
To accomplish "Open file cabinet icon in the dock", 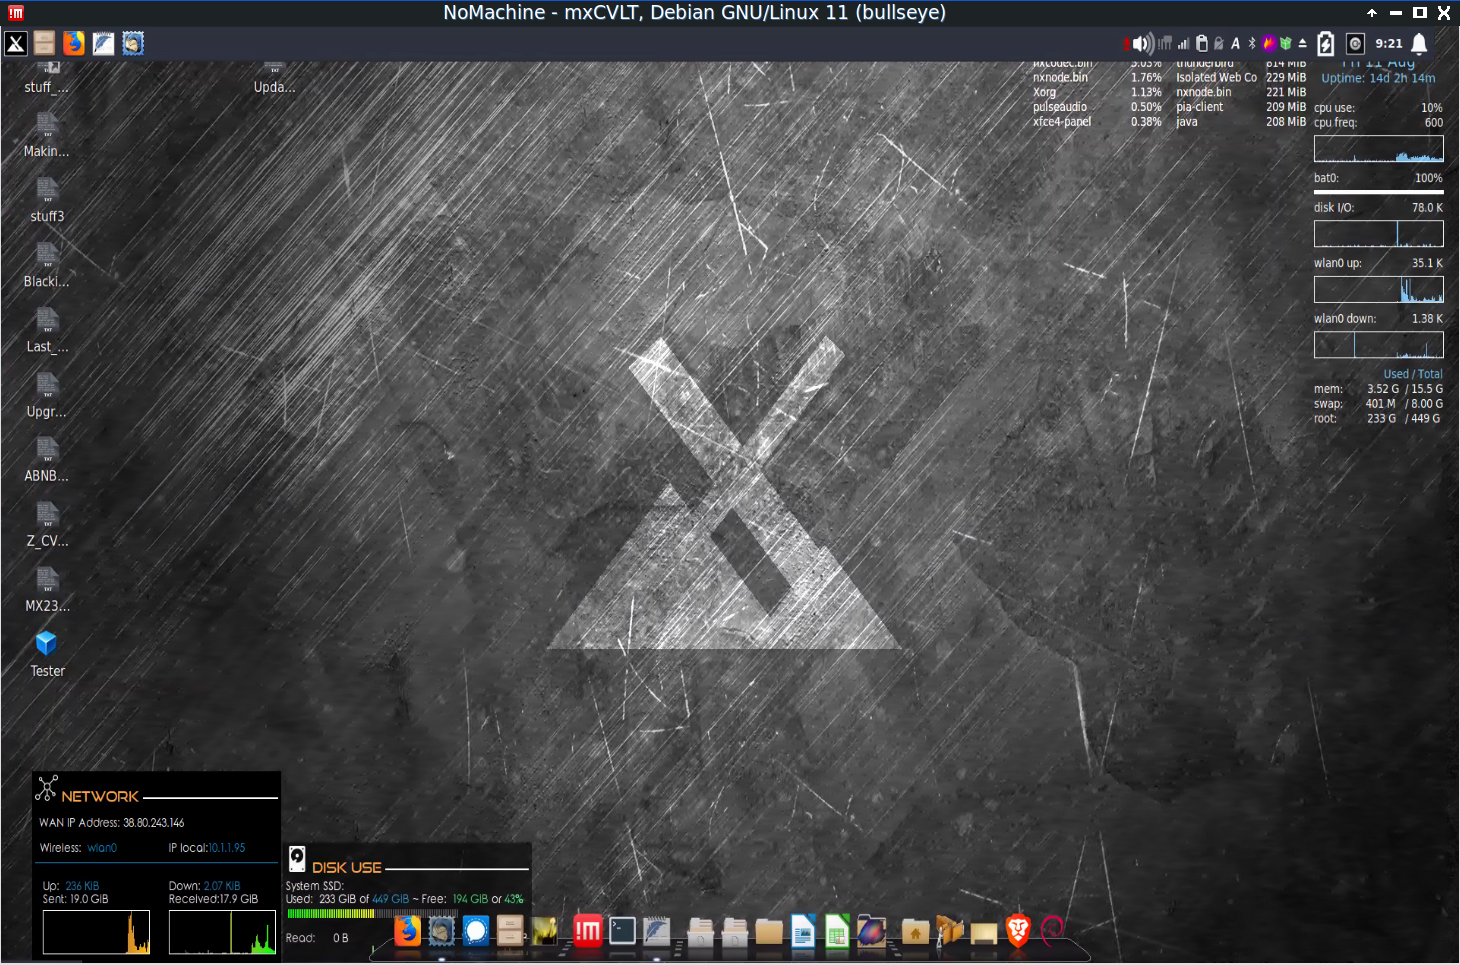I will [510, 932].
